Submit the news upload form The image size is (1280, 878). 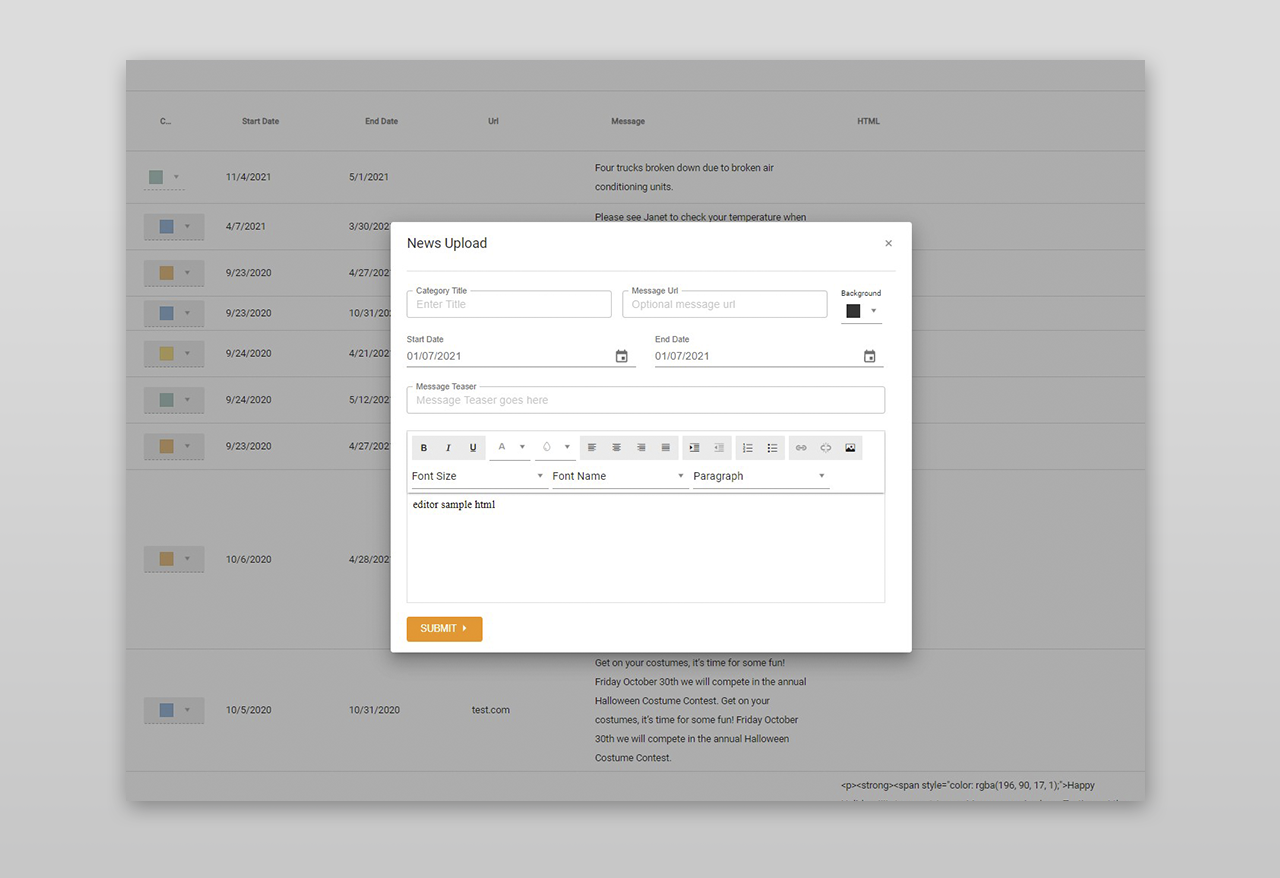click(x=444, y=629)
